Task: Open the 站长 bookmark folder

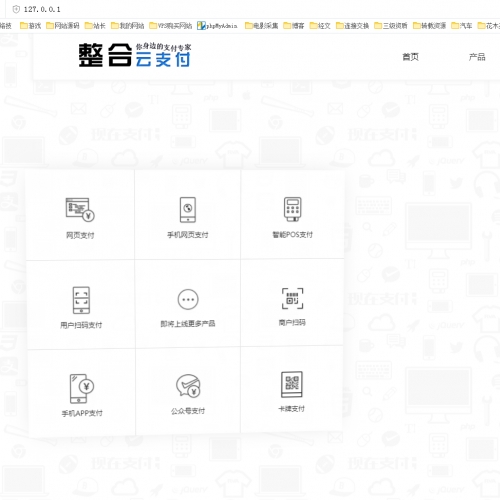Action: pyautogui.click(x=95, y=26)
